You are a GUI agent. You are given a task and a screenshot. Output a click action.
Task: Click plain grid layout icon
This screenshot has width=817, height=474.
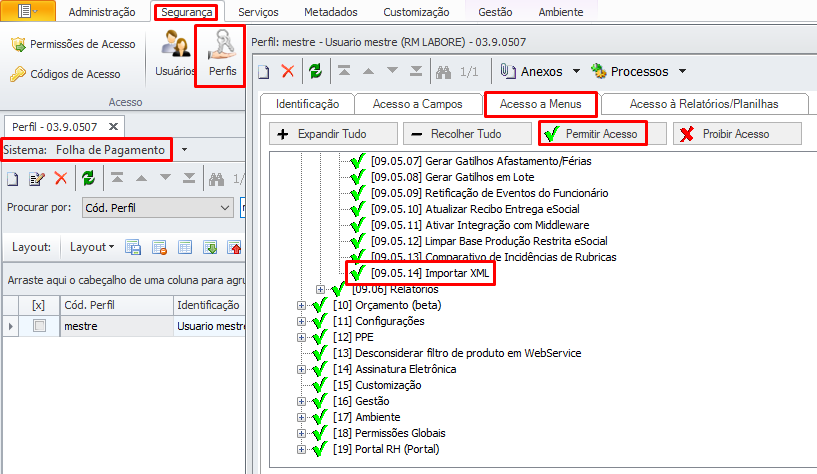[x=185, y=247]
